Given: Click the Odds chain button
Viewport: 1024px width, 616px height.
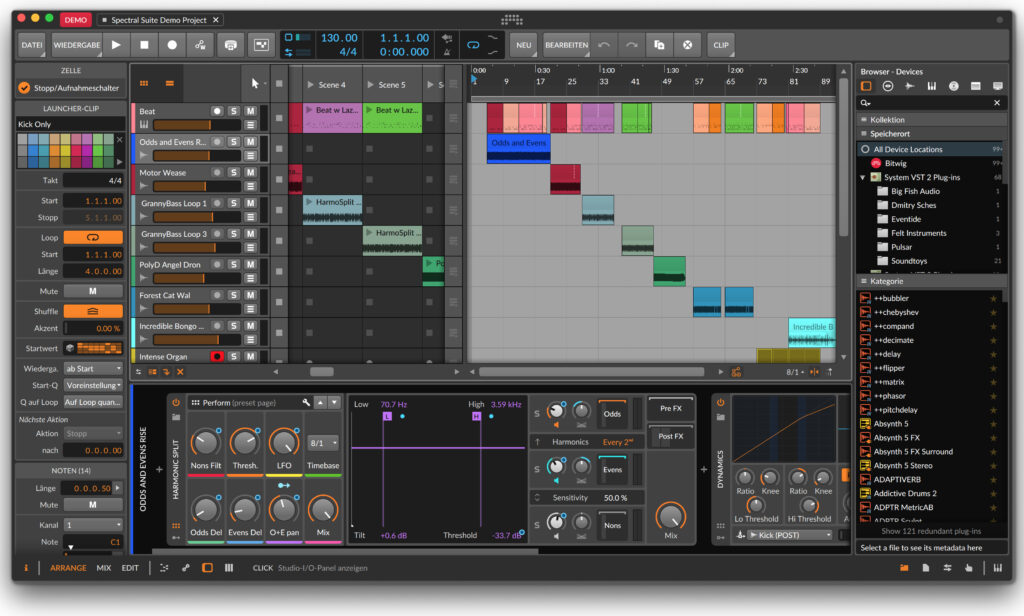Looking at the screenshot, I should point(612,413).
